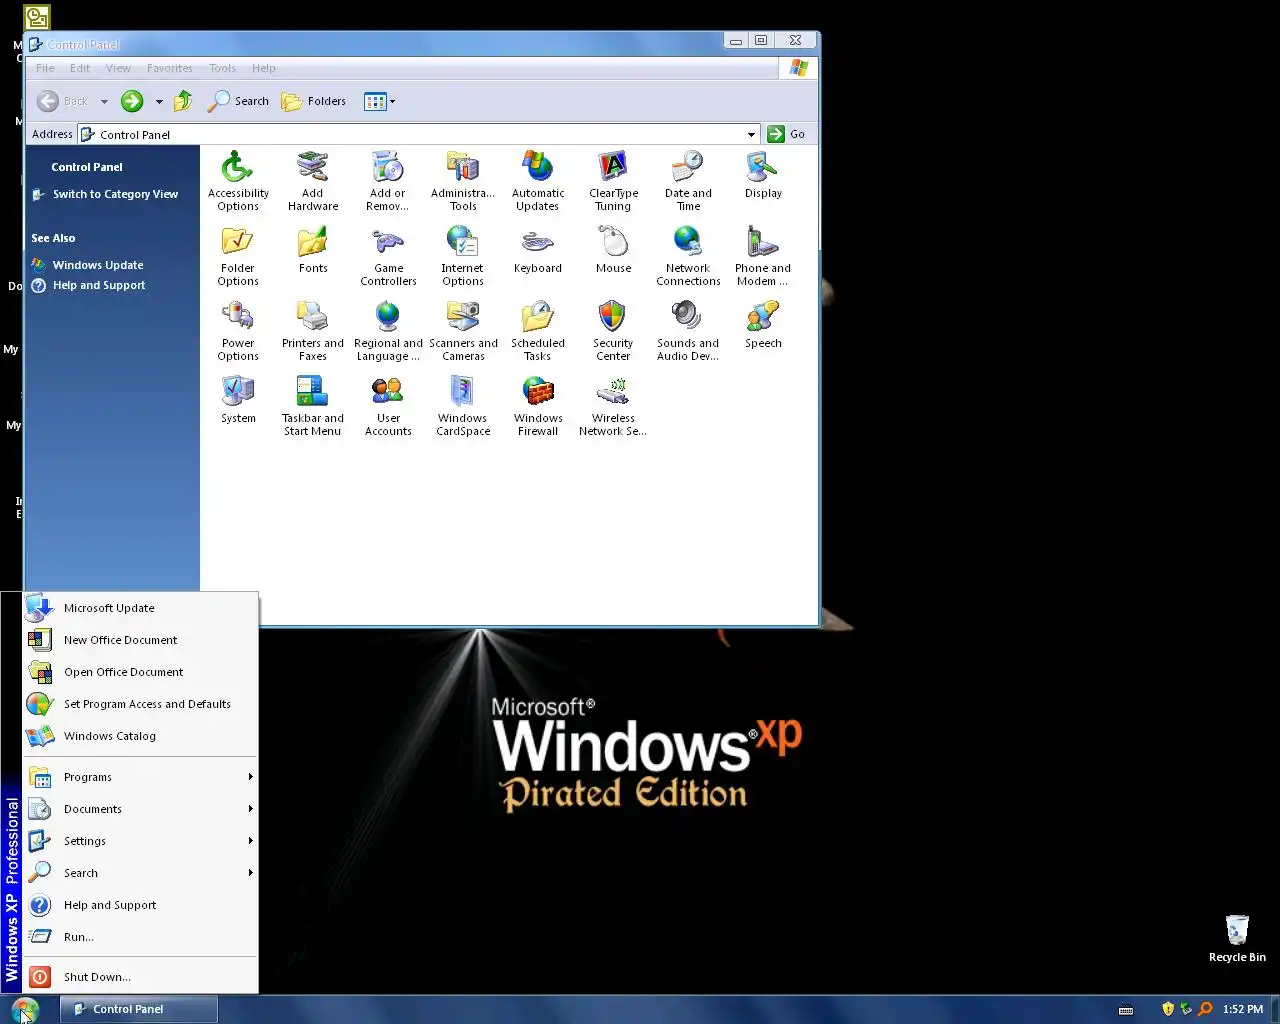Open Date and Time icon
This screenshot has width=1280, height=1024.
688,181
